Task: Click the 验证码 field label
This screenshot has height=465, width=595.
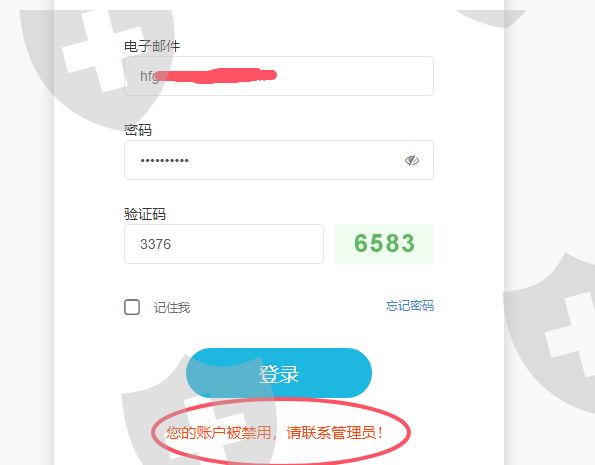Action: click(x=145, y=214)
